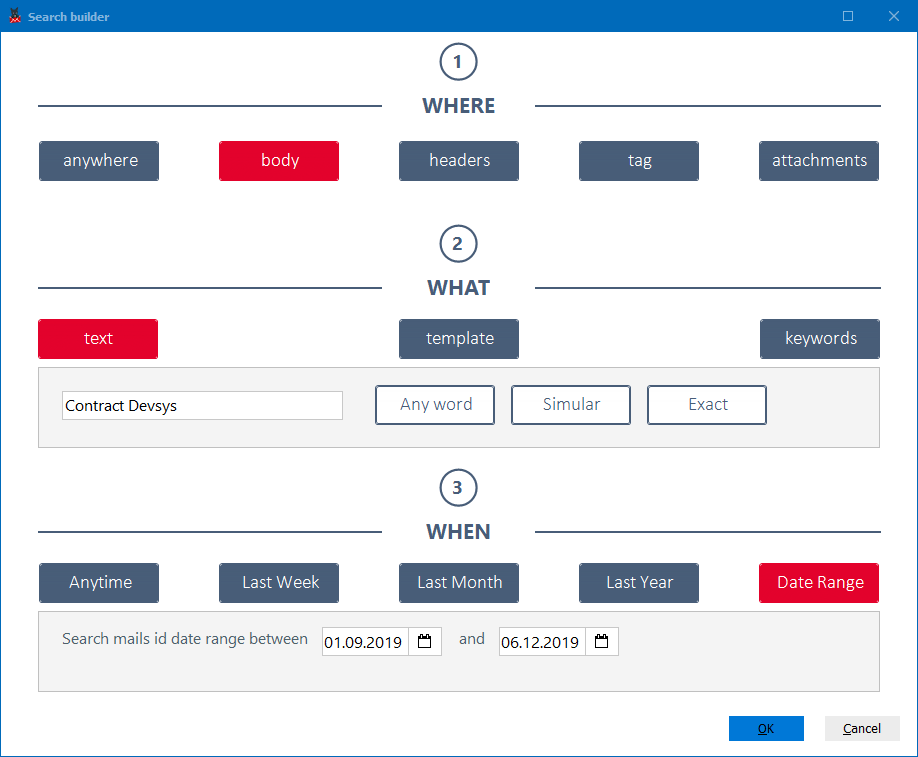
Task: Toggle the Date Range option under WHEN
Action: pos(818,583)
